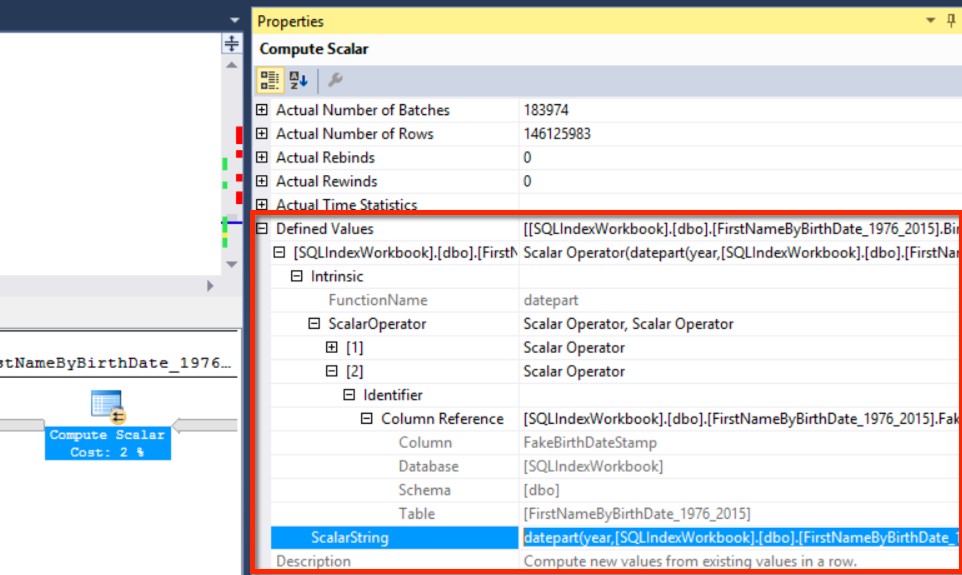Click the 183974 batches value
This screenshot has height=575, width=962.
pos(546,110)
